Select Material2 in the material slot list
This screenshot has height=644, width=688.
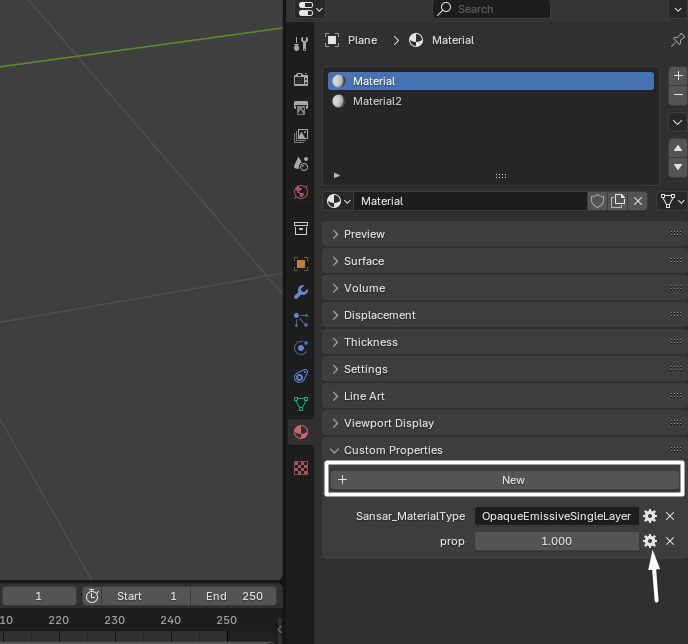tap(377, 101)
